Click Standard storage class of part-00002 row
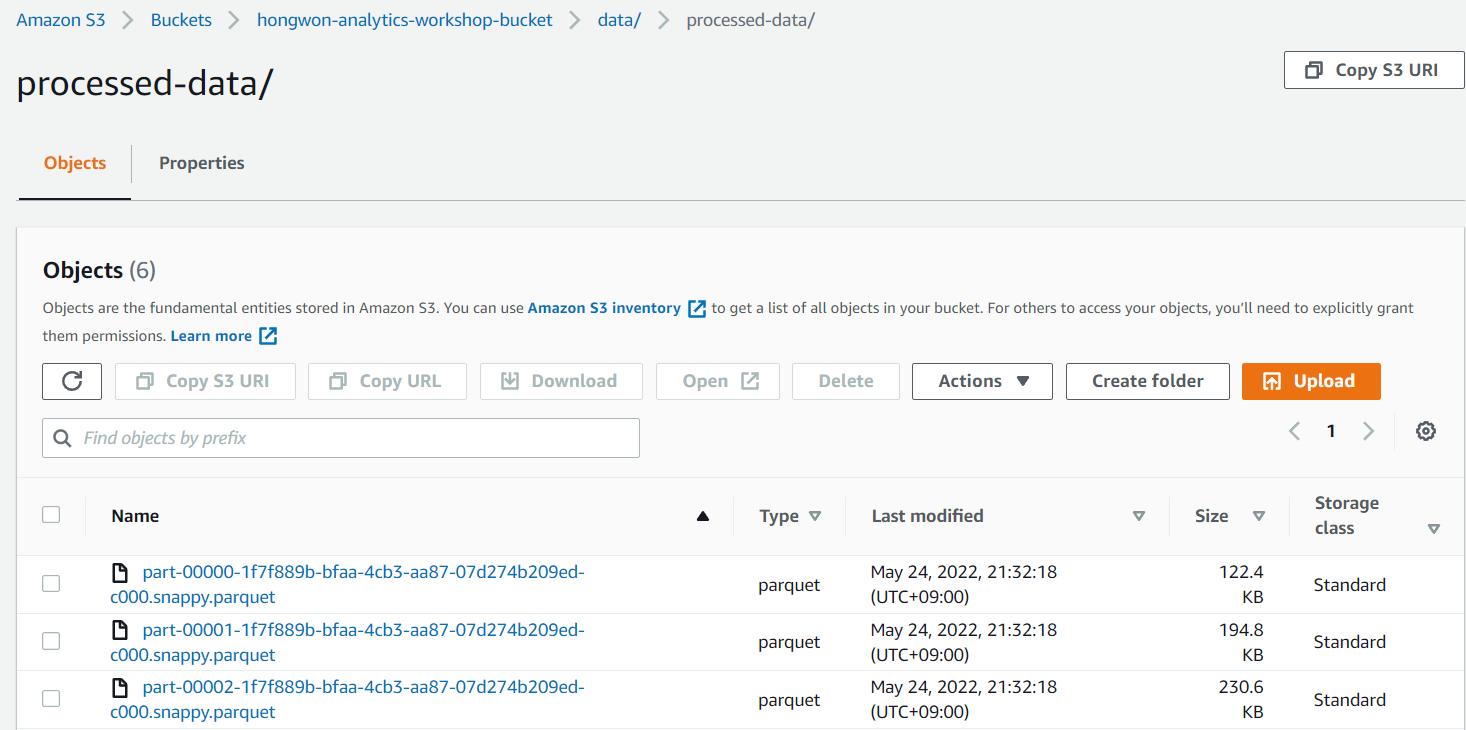1466x730 pixels. [x=1350, y=700]
